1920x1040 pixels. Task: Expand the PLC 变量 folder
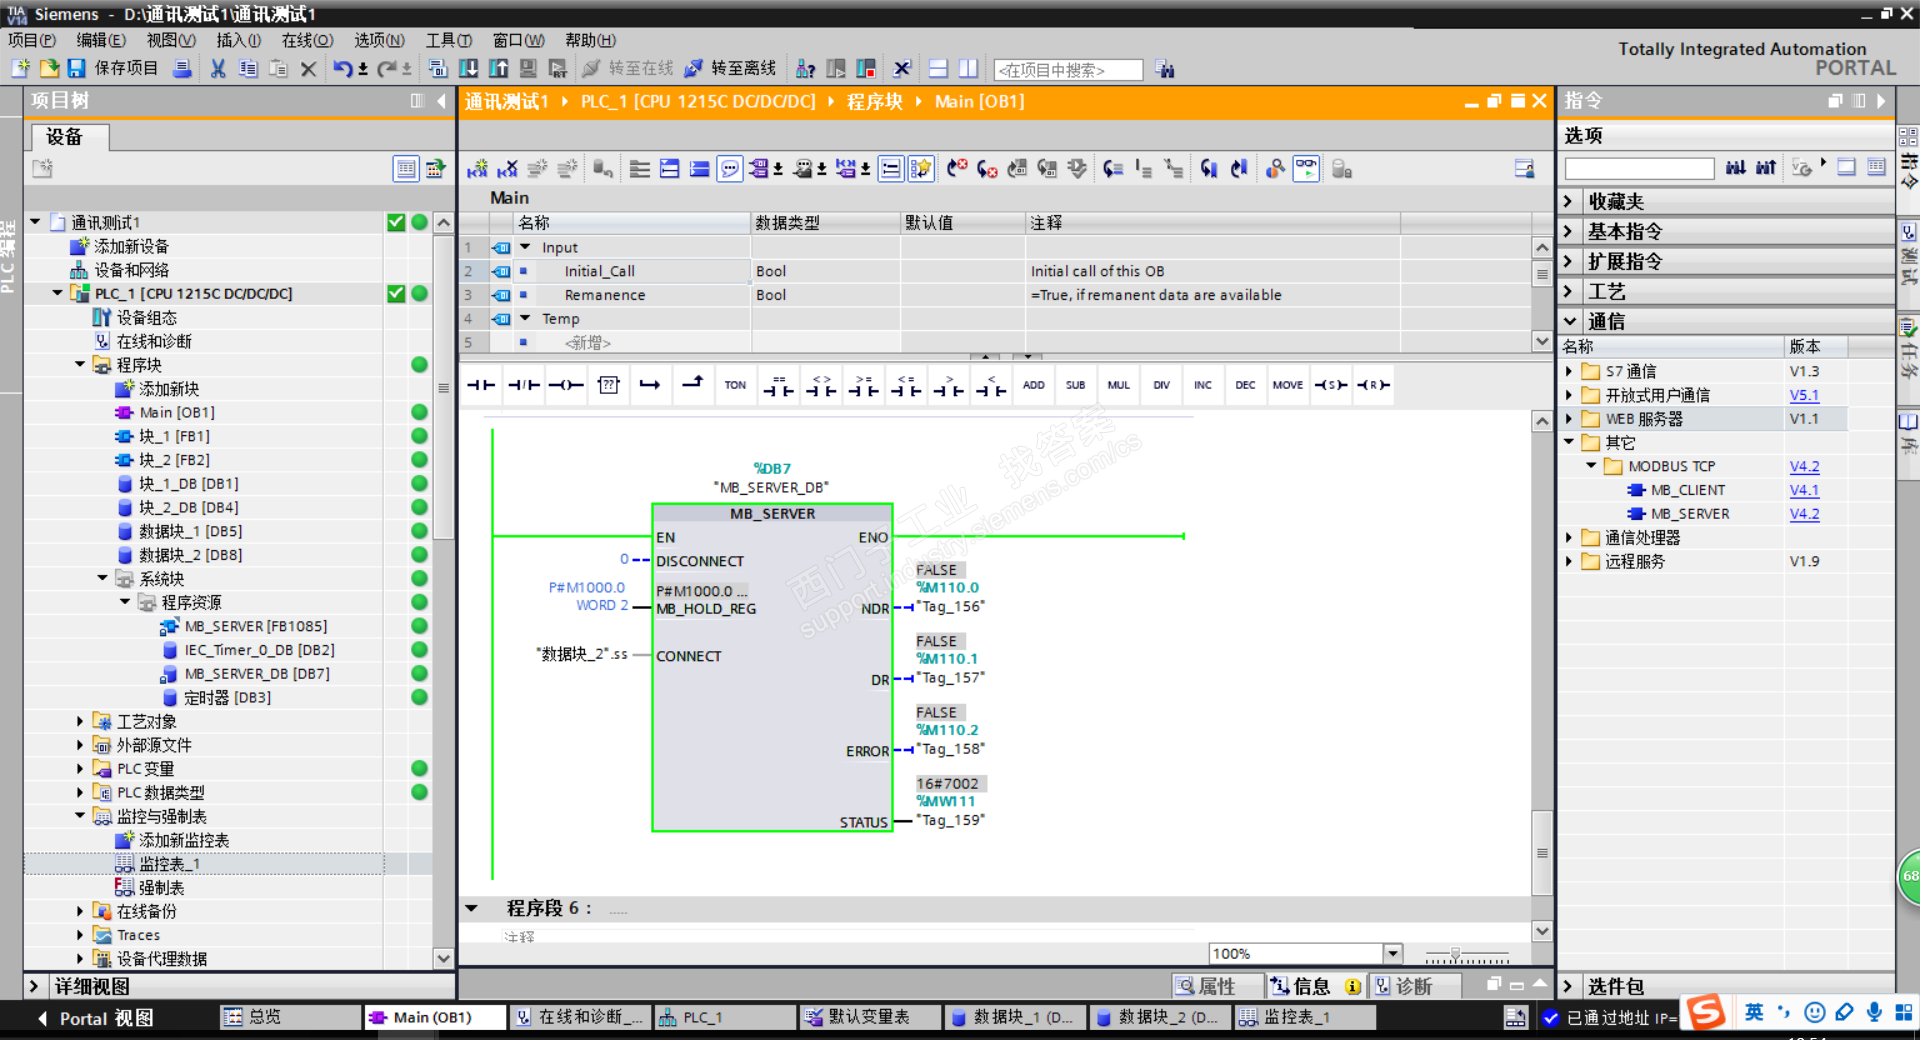pos(80,768)
